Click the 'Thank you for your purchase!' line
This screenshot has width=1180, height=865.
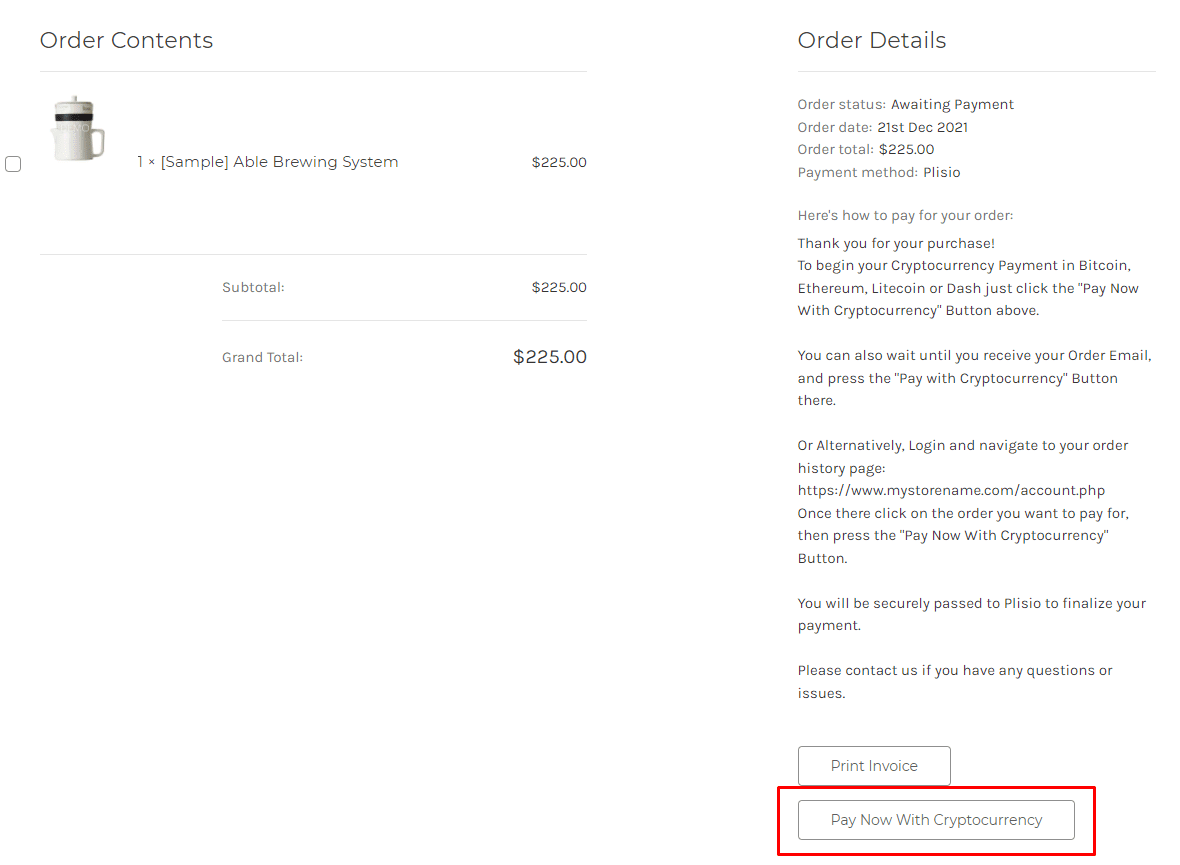coord(896,243)
